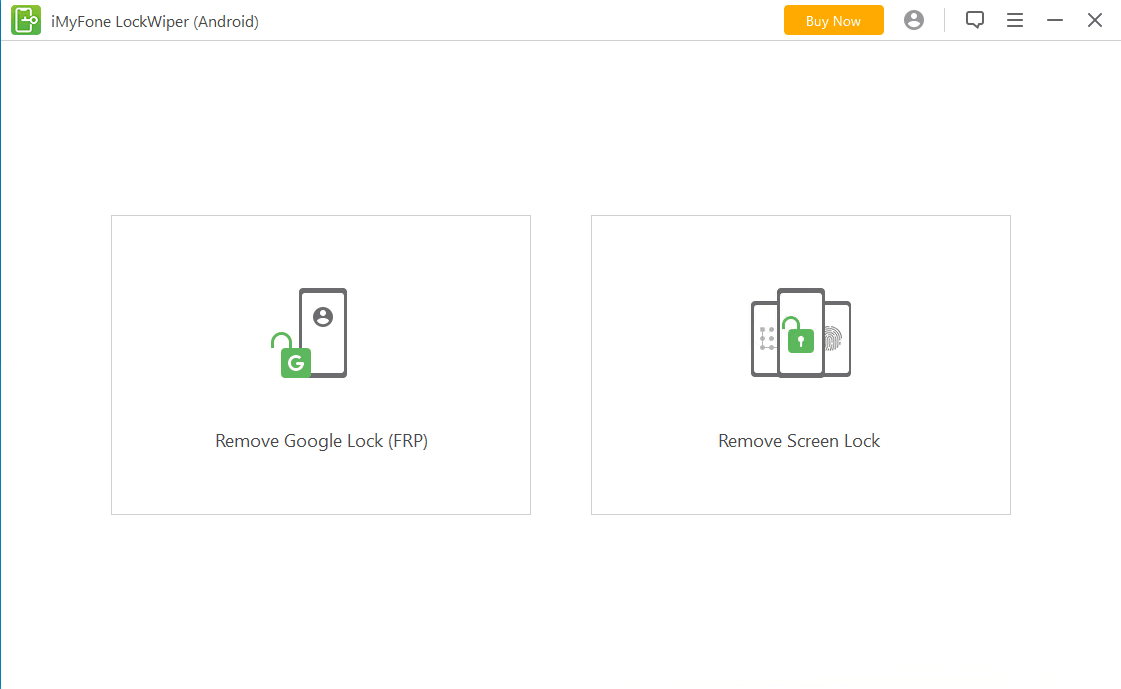Select the Remove Screen Lock card
Viewport: 1121px width, 689px height.
(801, 365)
